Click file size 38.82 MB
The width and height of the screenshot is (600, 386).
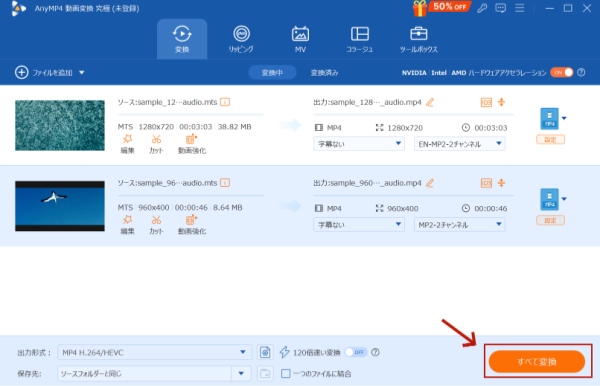pyautogui.click(x=234, y=127)
